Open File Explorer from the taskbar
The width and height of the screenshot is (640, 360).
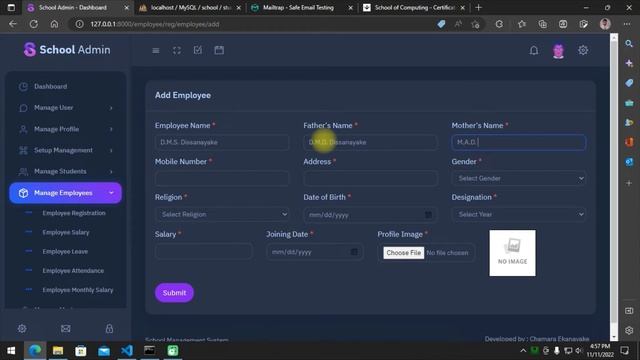58,351
